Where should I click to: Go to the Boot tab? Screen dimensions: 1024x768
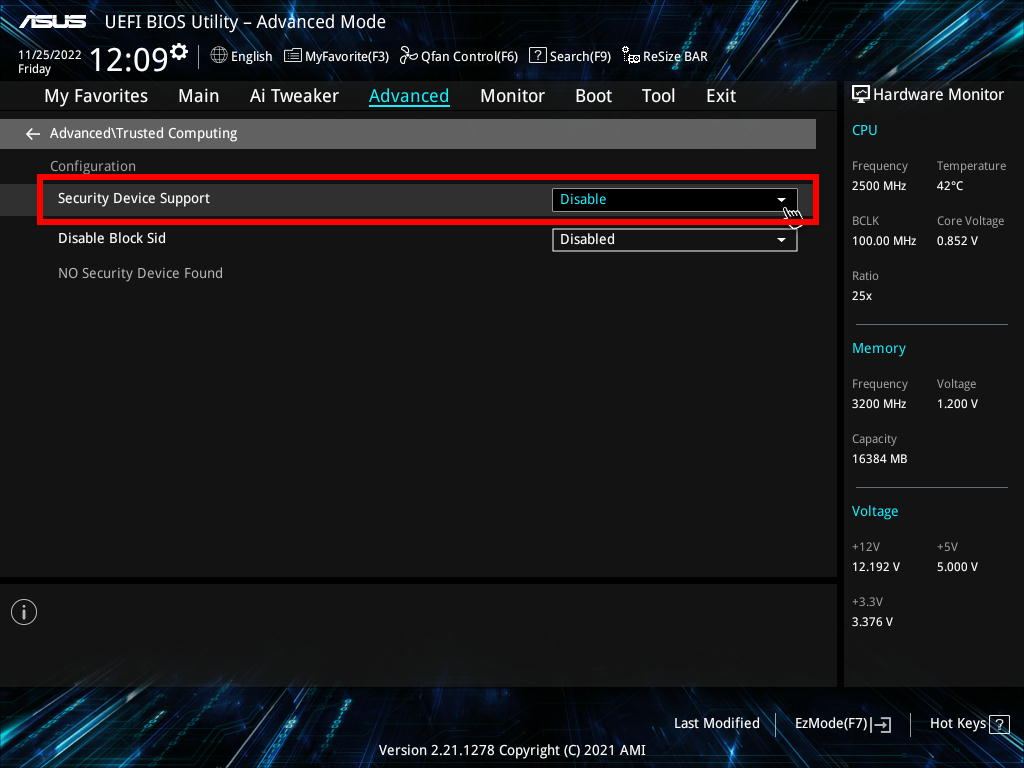tap(593, 96)
